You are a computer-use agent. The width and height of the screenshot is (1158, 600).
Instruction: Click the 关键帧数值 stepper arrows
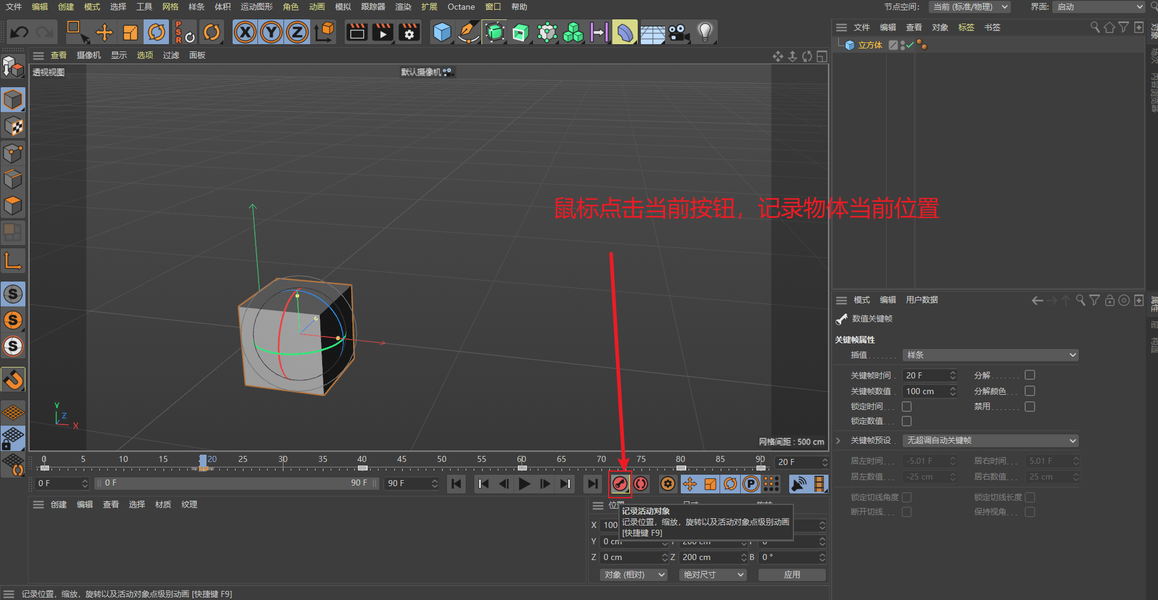[x=952, y=391]
